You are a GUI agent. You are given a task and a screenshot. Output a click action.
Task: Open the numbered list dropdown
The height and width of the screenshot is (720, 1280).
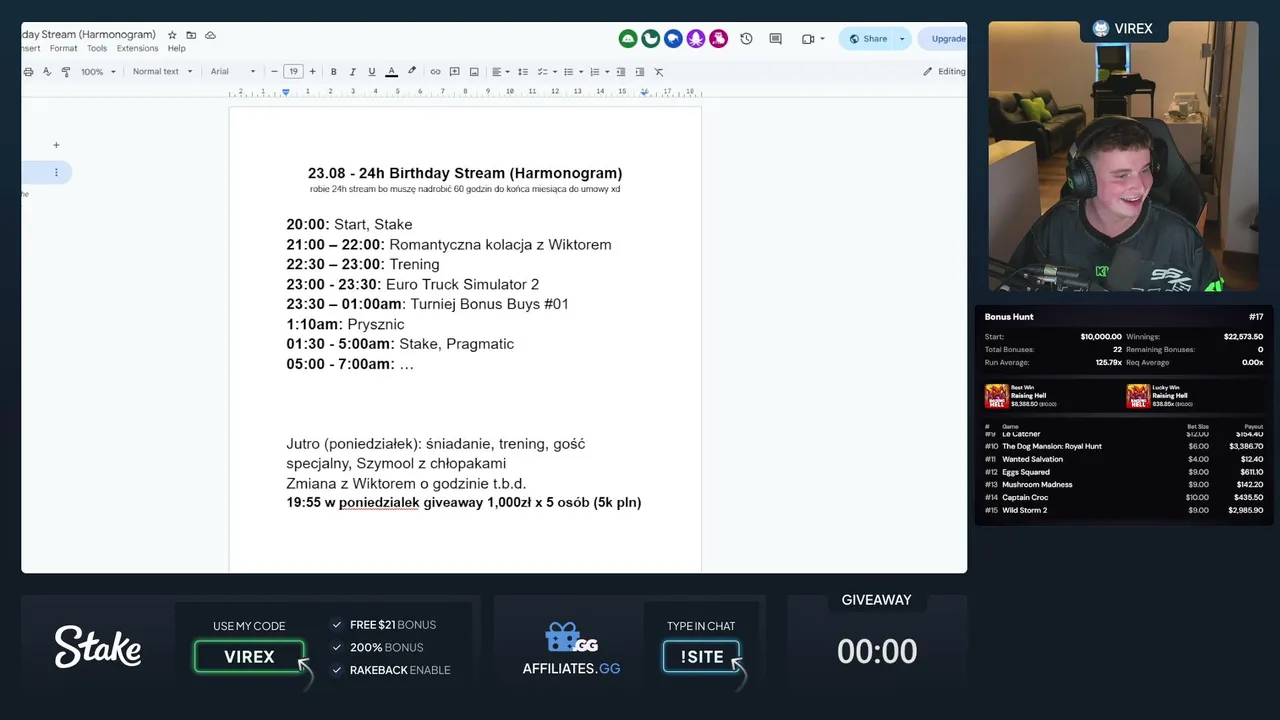coord(599,72)
